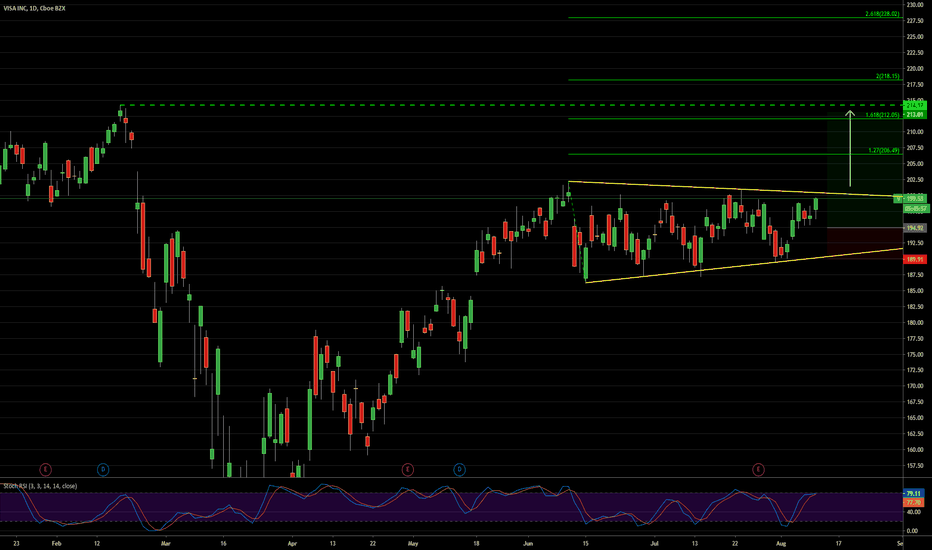Click the 220.00 price axis label

(x=914, y=68)
